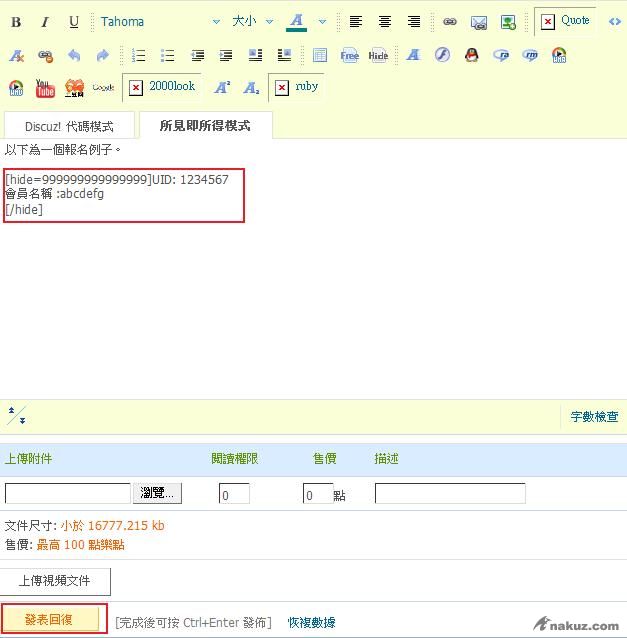Insert a YouTube video
This screenshot has height=638, width=627.
(45, 88)
